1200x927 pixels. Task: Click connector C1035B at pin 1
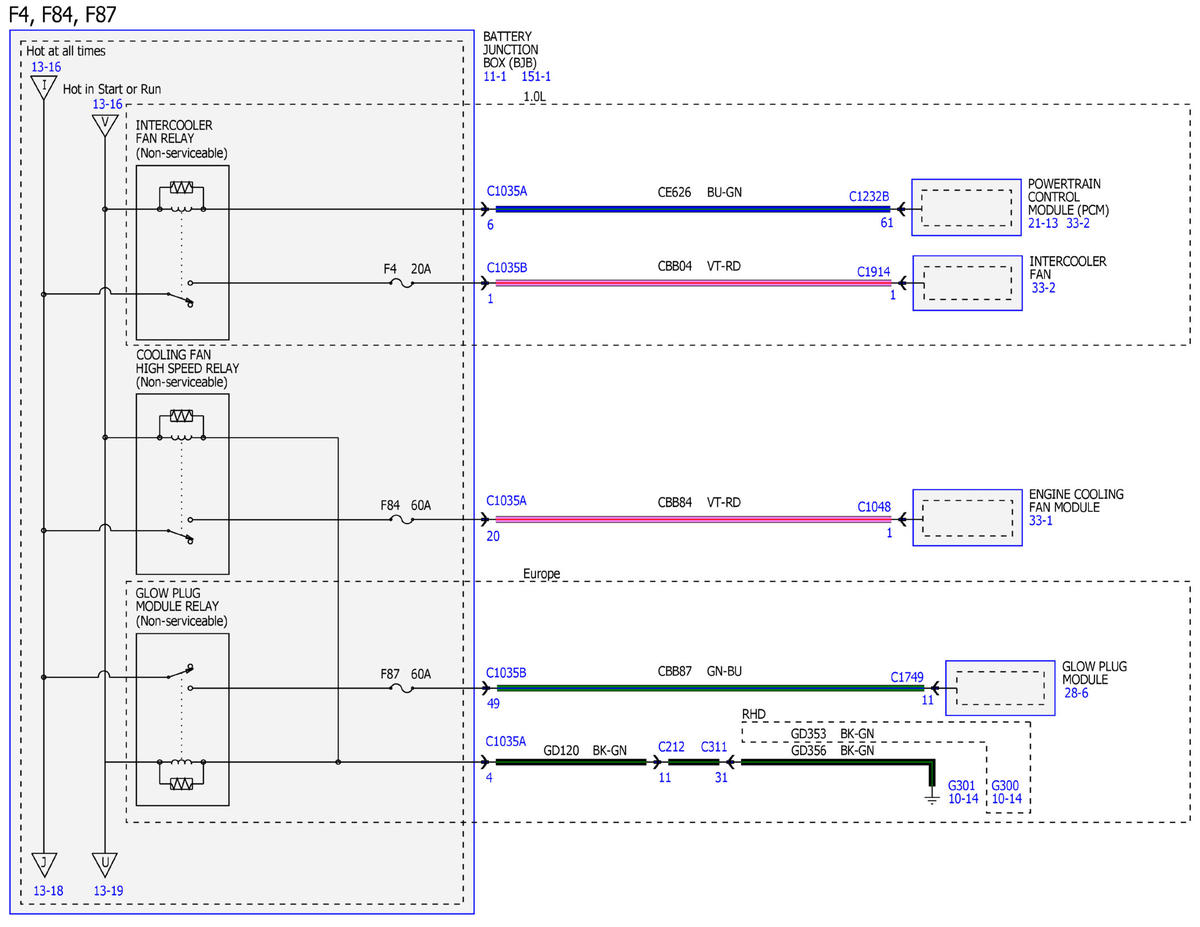click(x=507, y=268)
